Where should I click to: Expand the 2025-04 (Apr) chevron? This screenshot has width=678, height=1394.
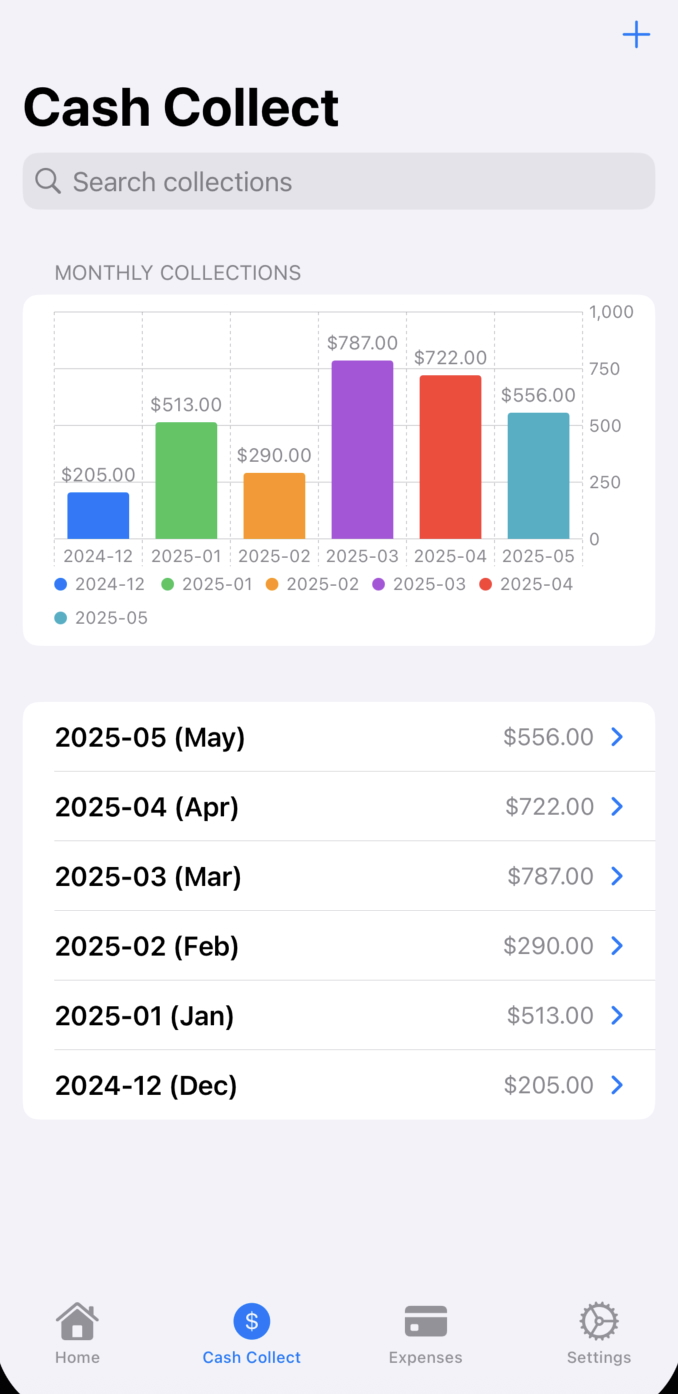pyautogui.click(x=617, y=807)
